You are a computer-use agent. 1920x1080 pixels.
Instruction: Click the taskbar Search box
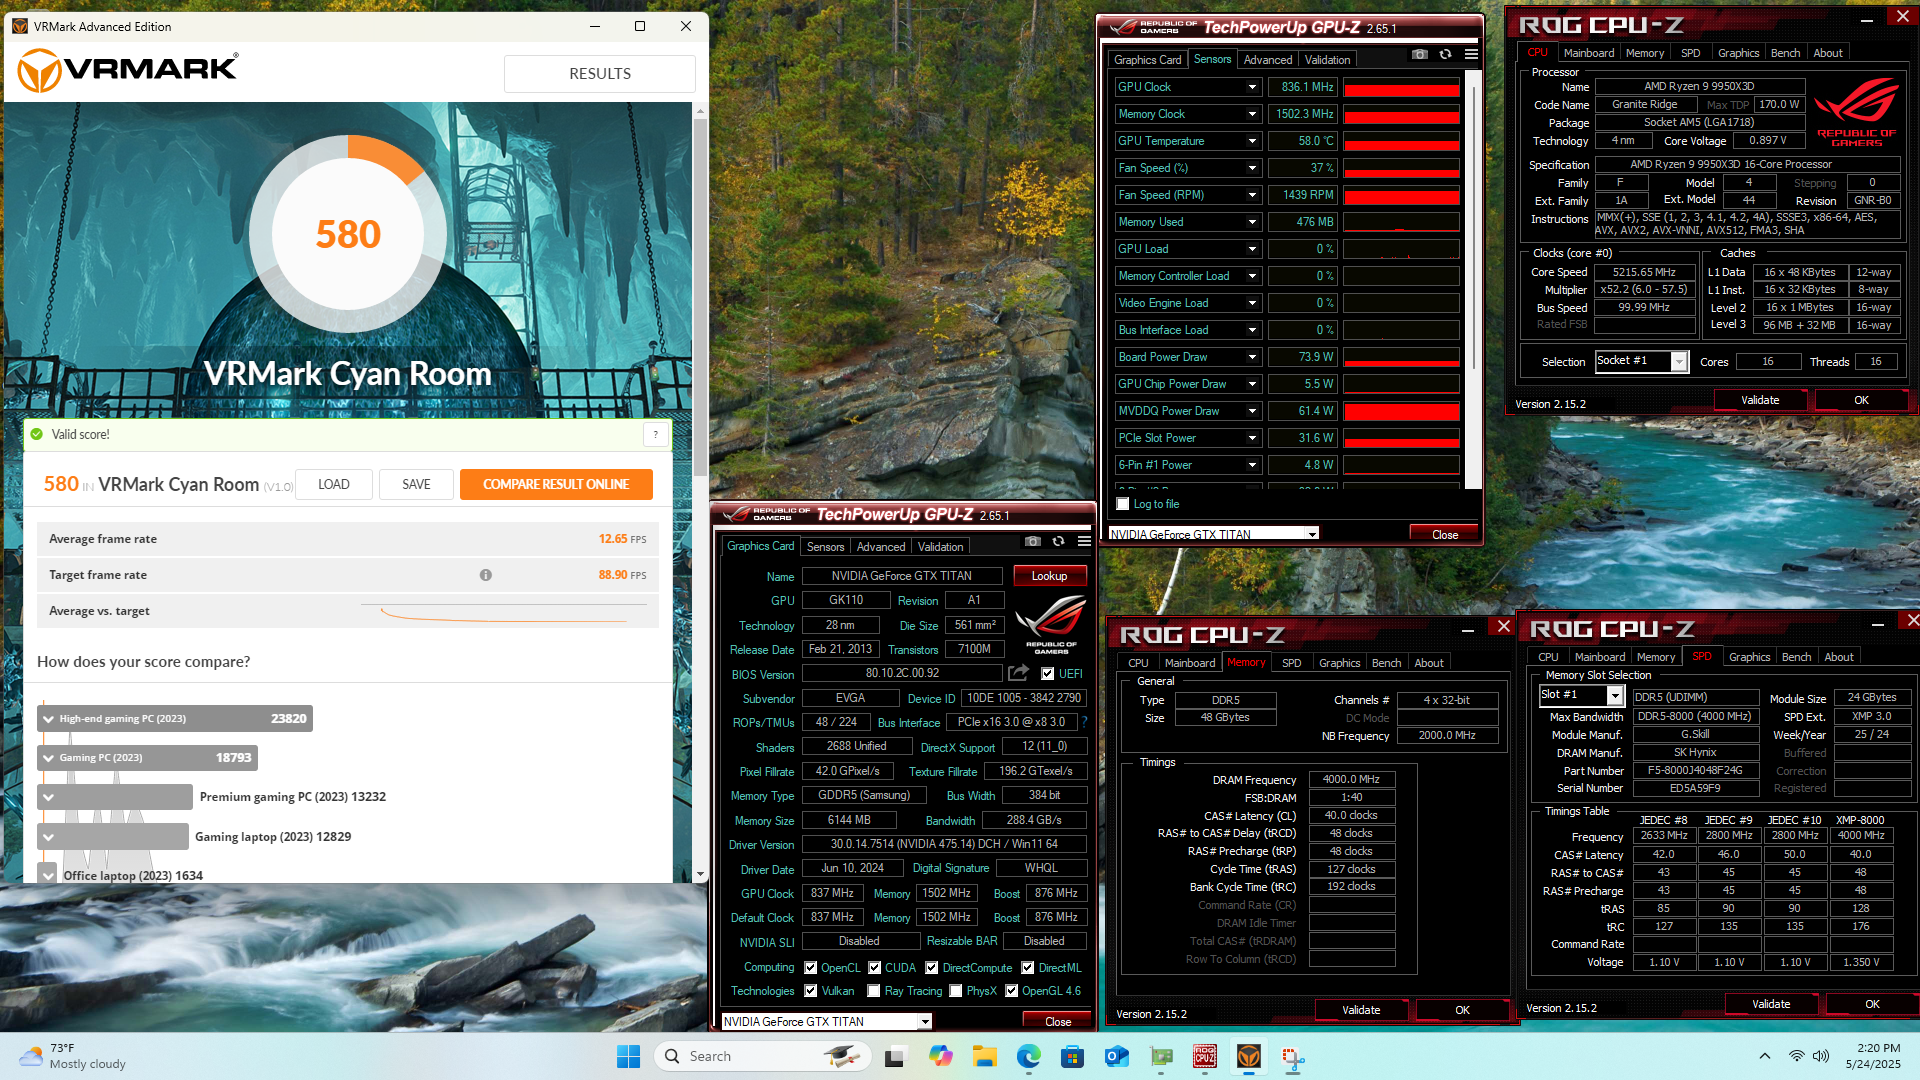point(762,1056)
